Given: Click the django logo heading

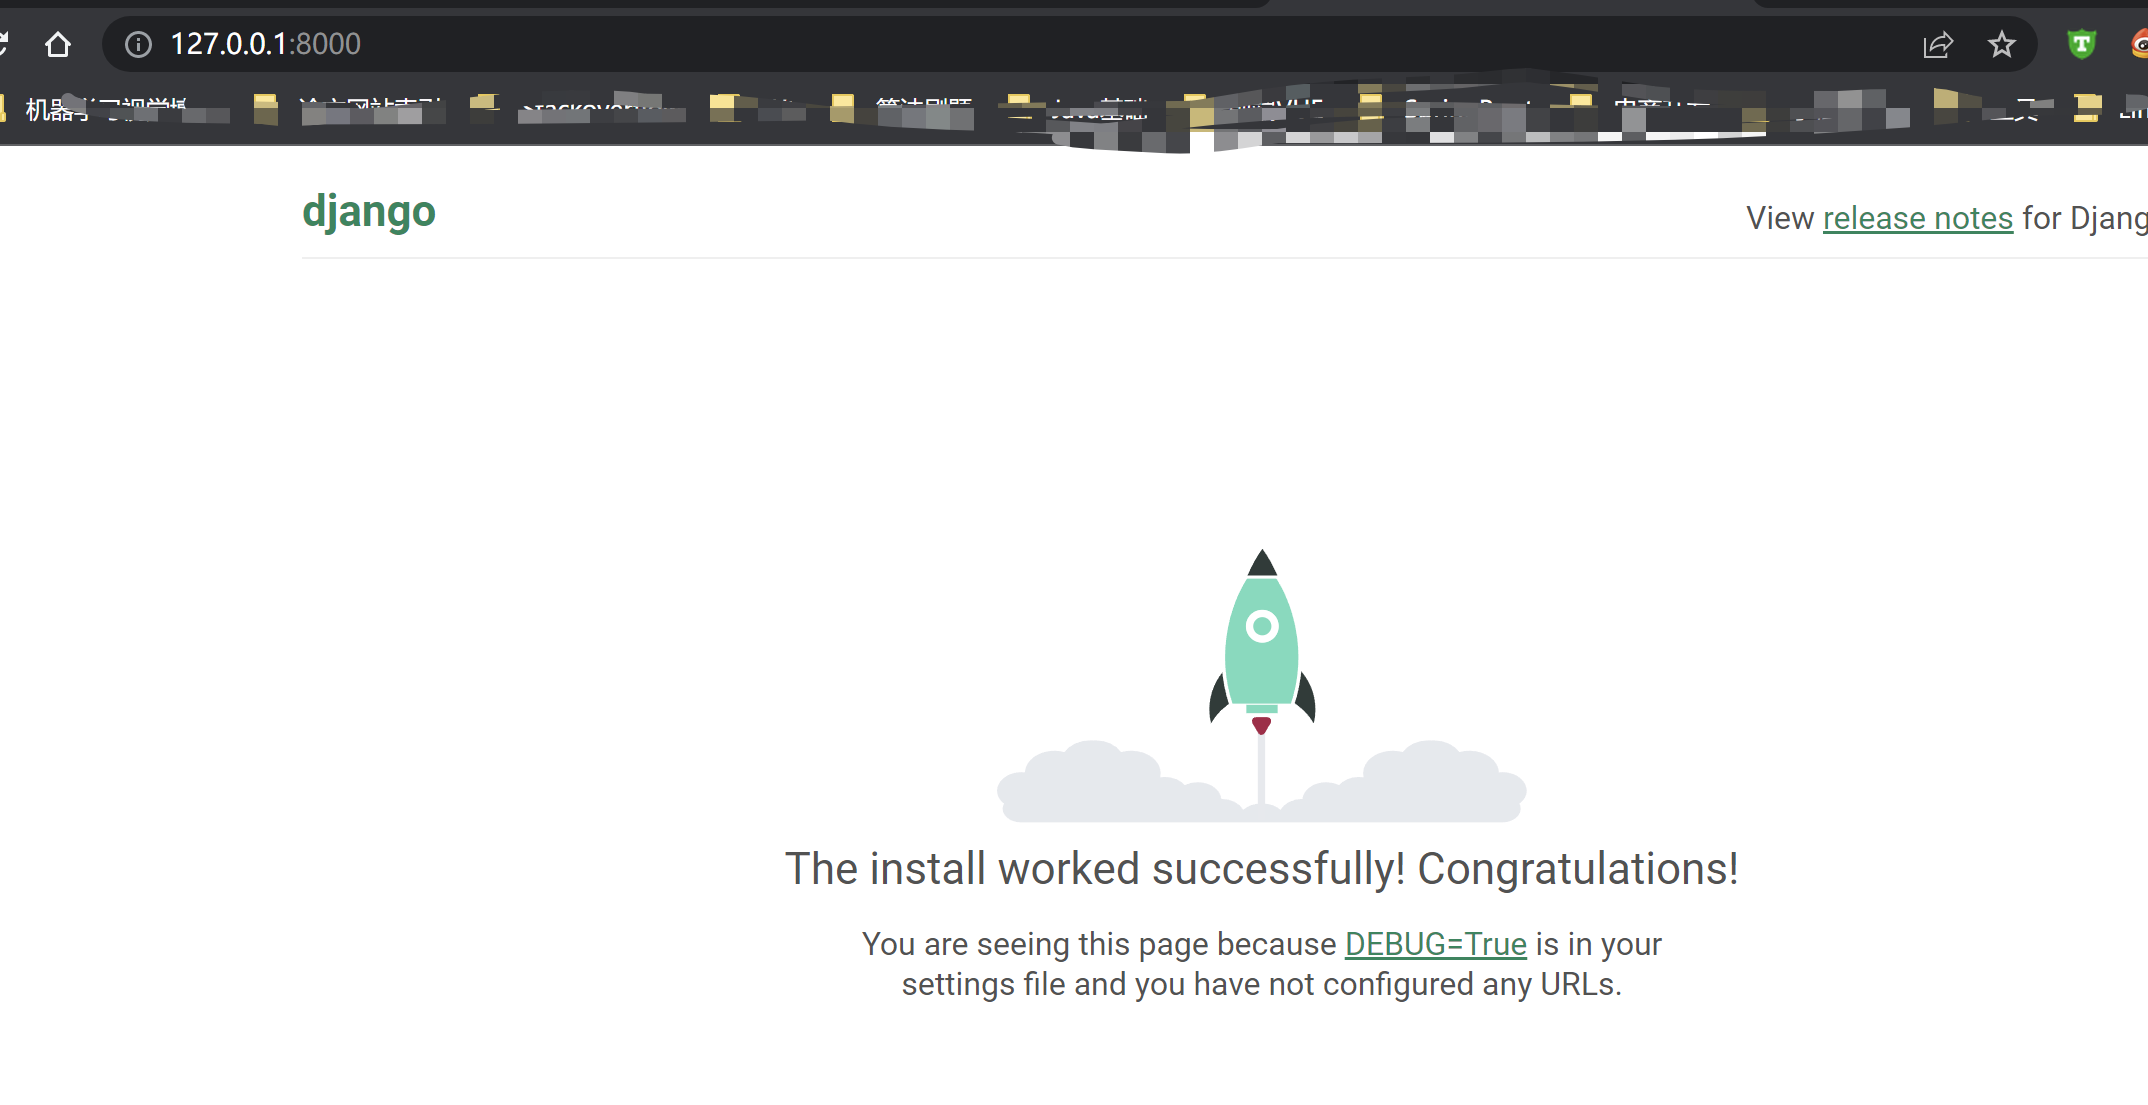Looking at the screenshot, I should [x=369, y=212].
